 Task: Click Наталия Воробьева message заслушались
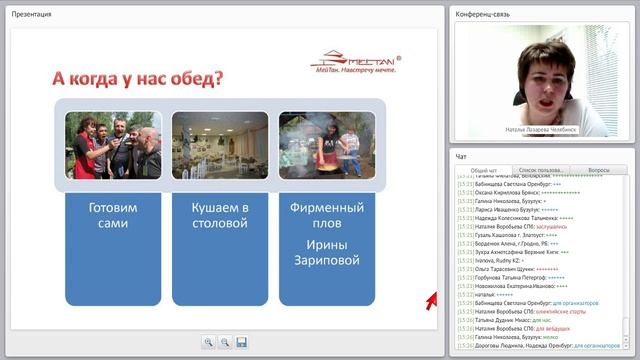(x=512, y=227)
